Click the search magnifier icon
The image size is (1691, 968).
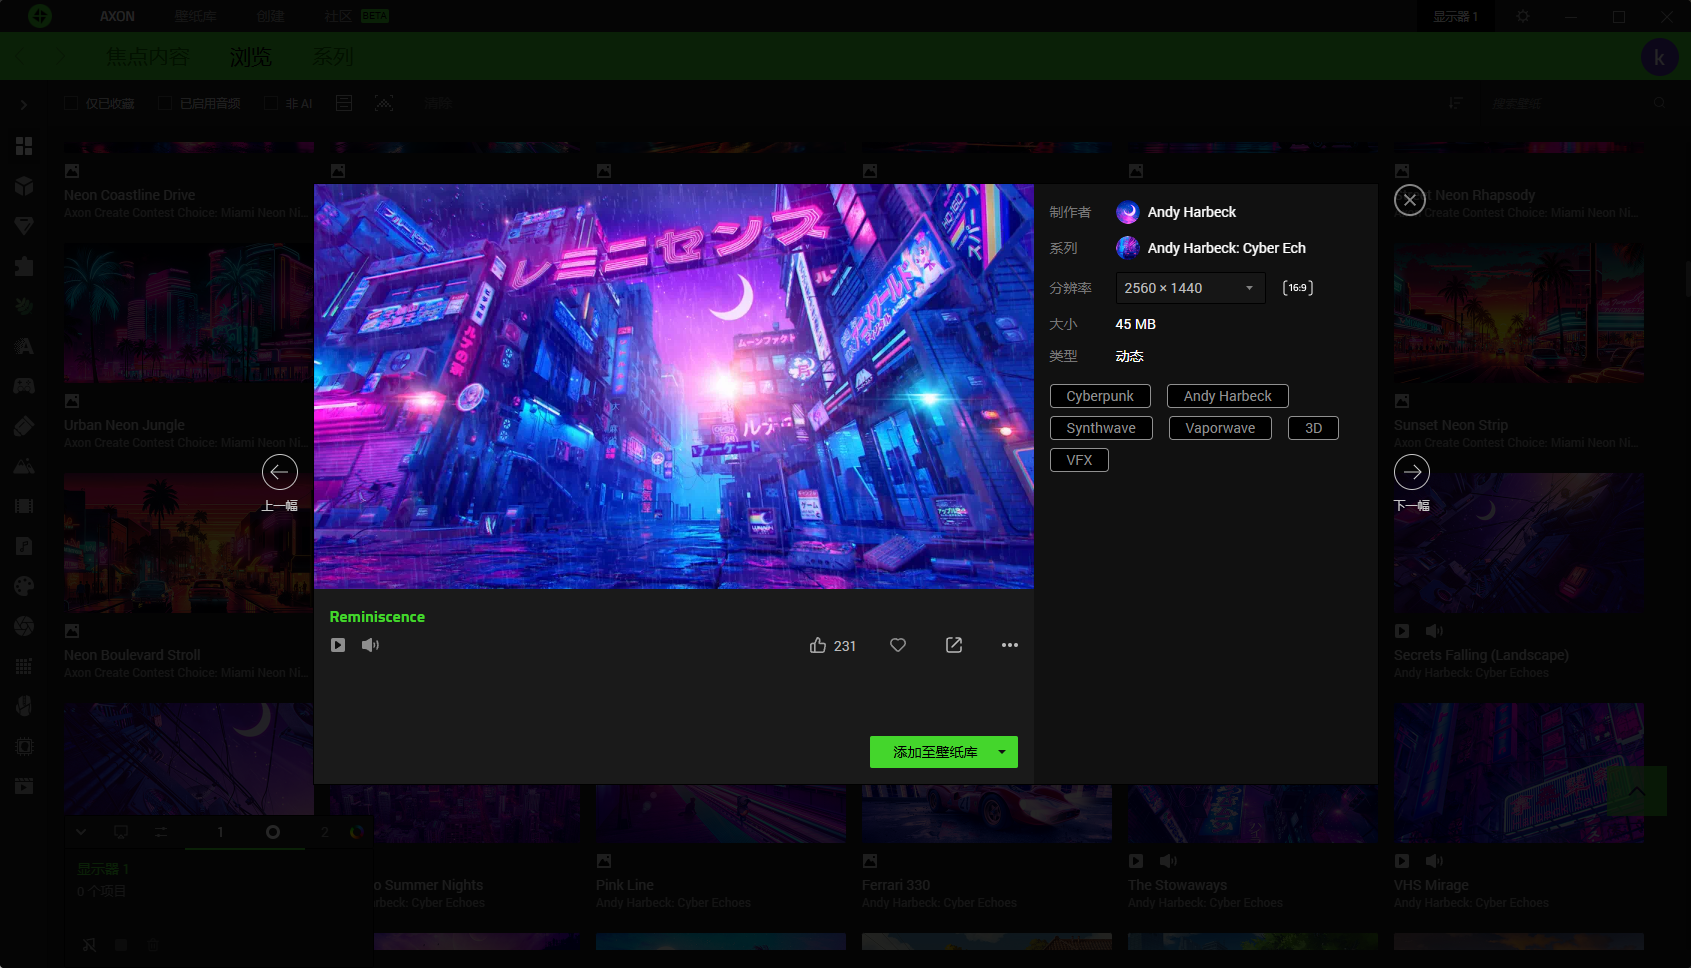click(x=1659, y=103)
